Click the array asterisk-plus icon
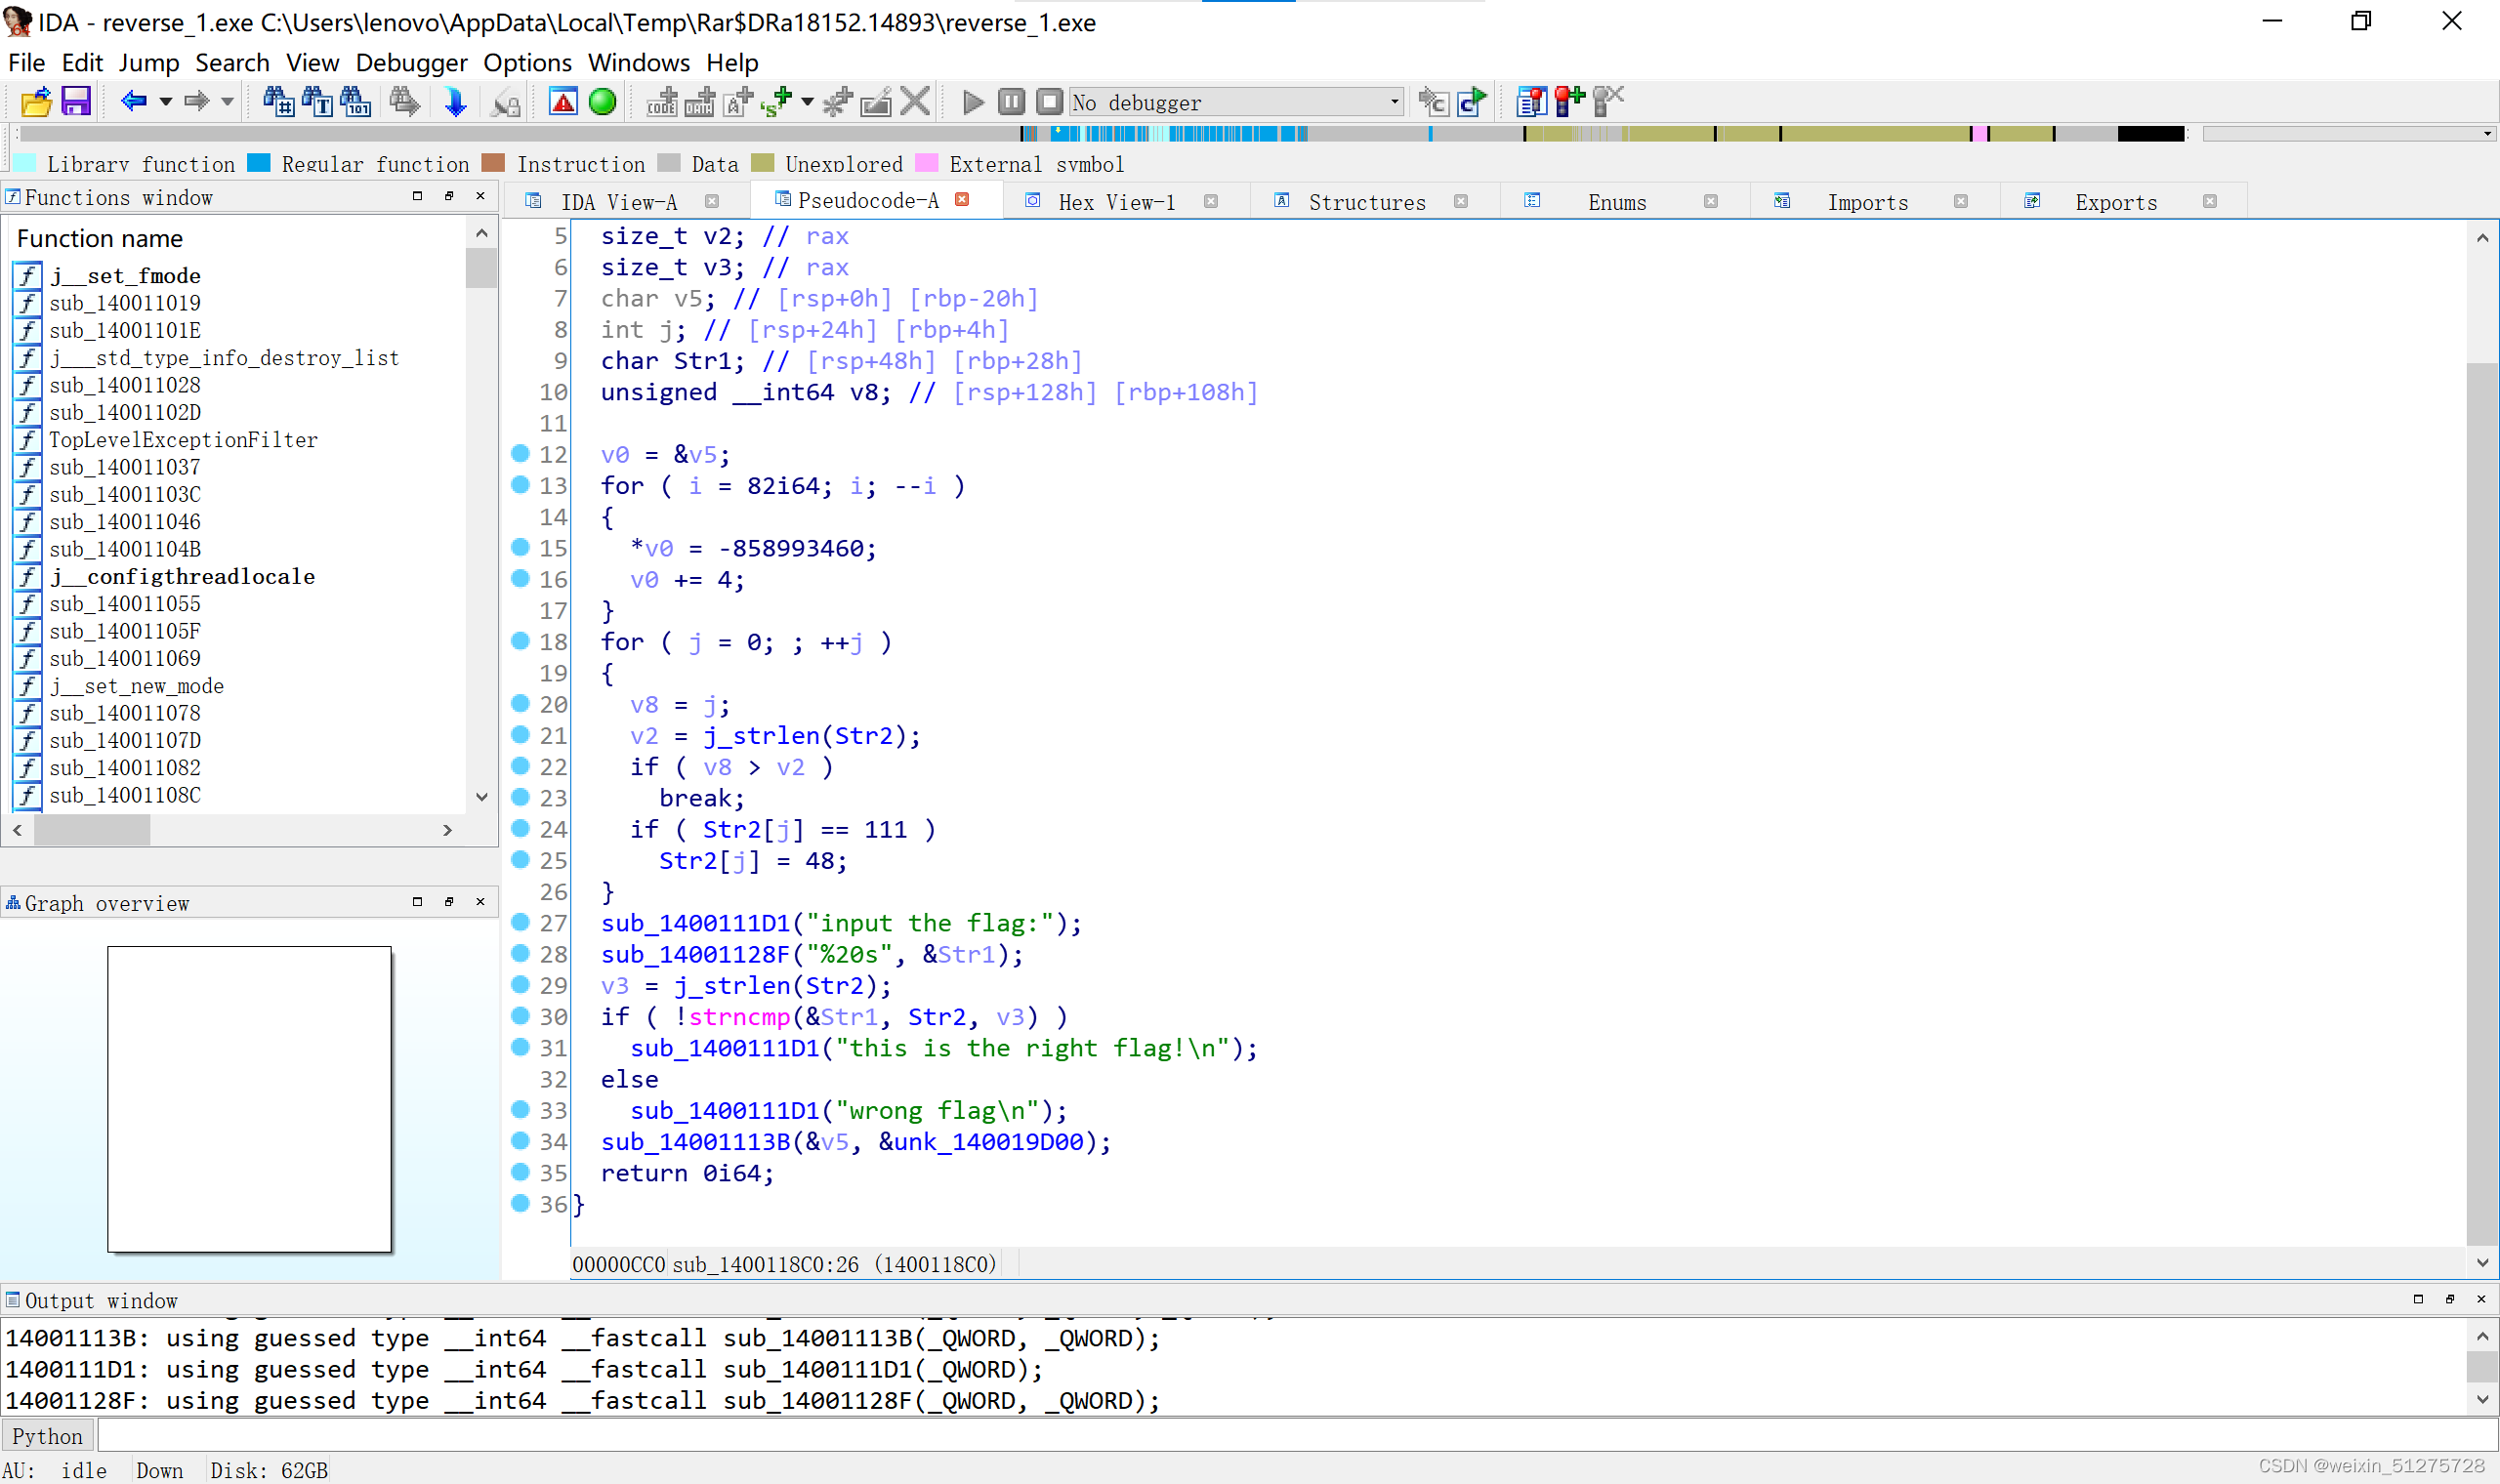The image size is (2500, 1484). (838, 102)
